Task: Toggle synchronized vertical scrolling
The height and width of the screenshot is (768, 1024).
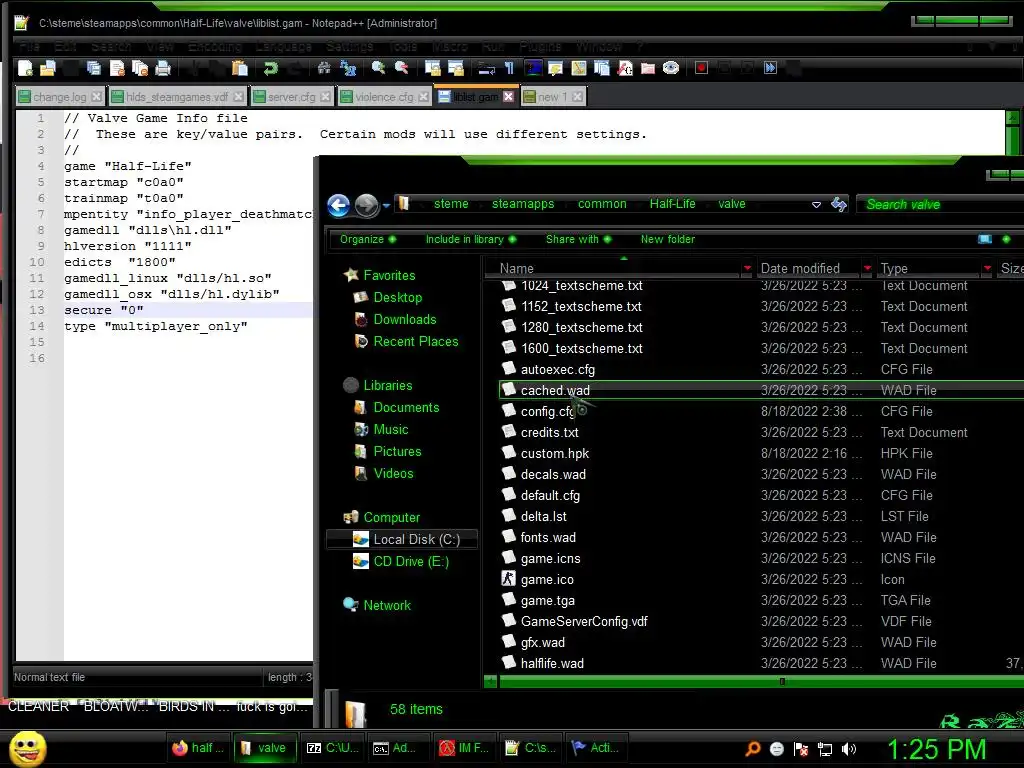Action: 432,68
